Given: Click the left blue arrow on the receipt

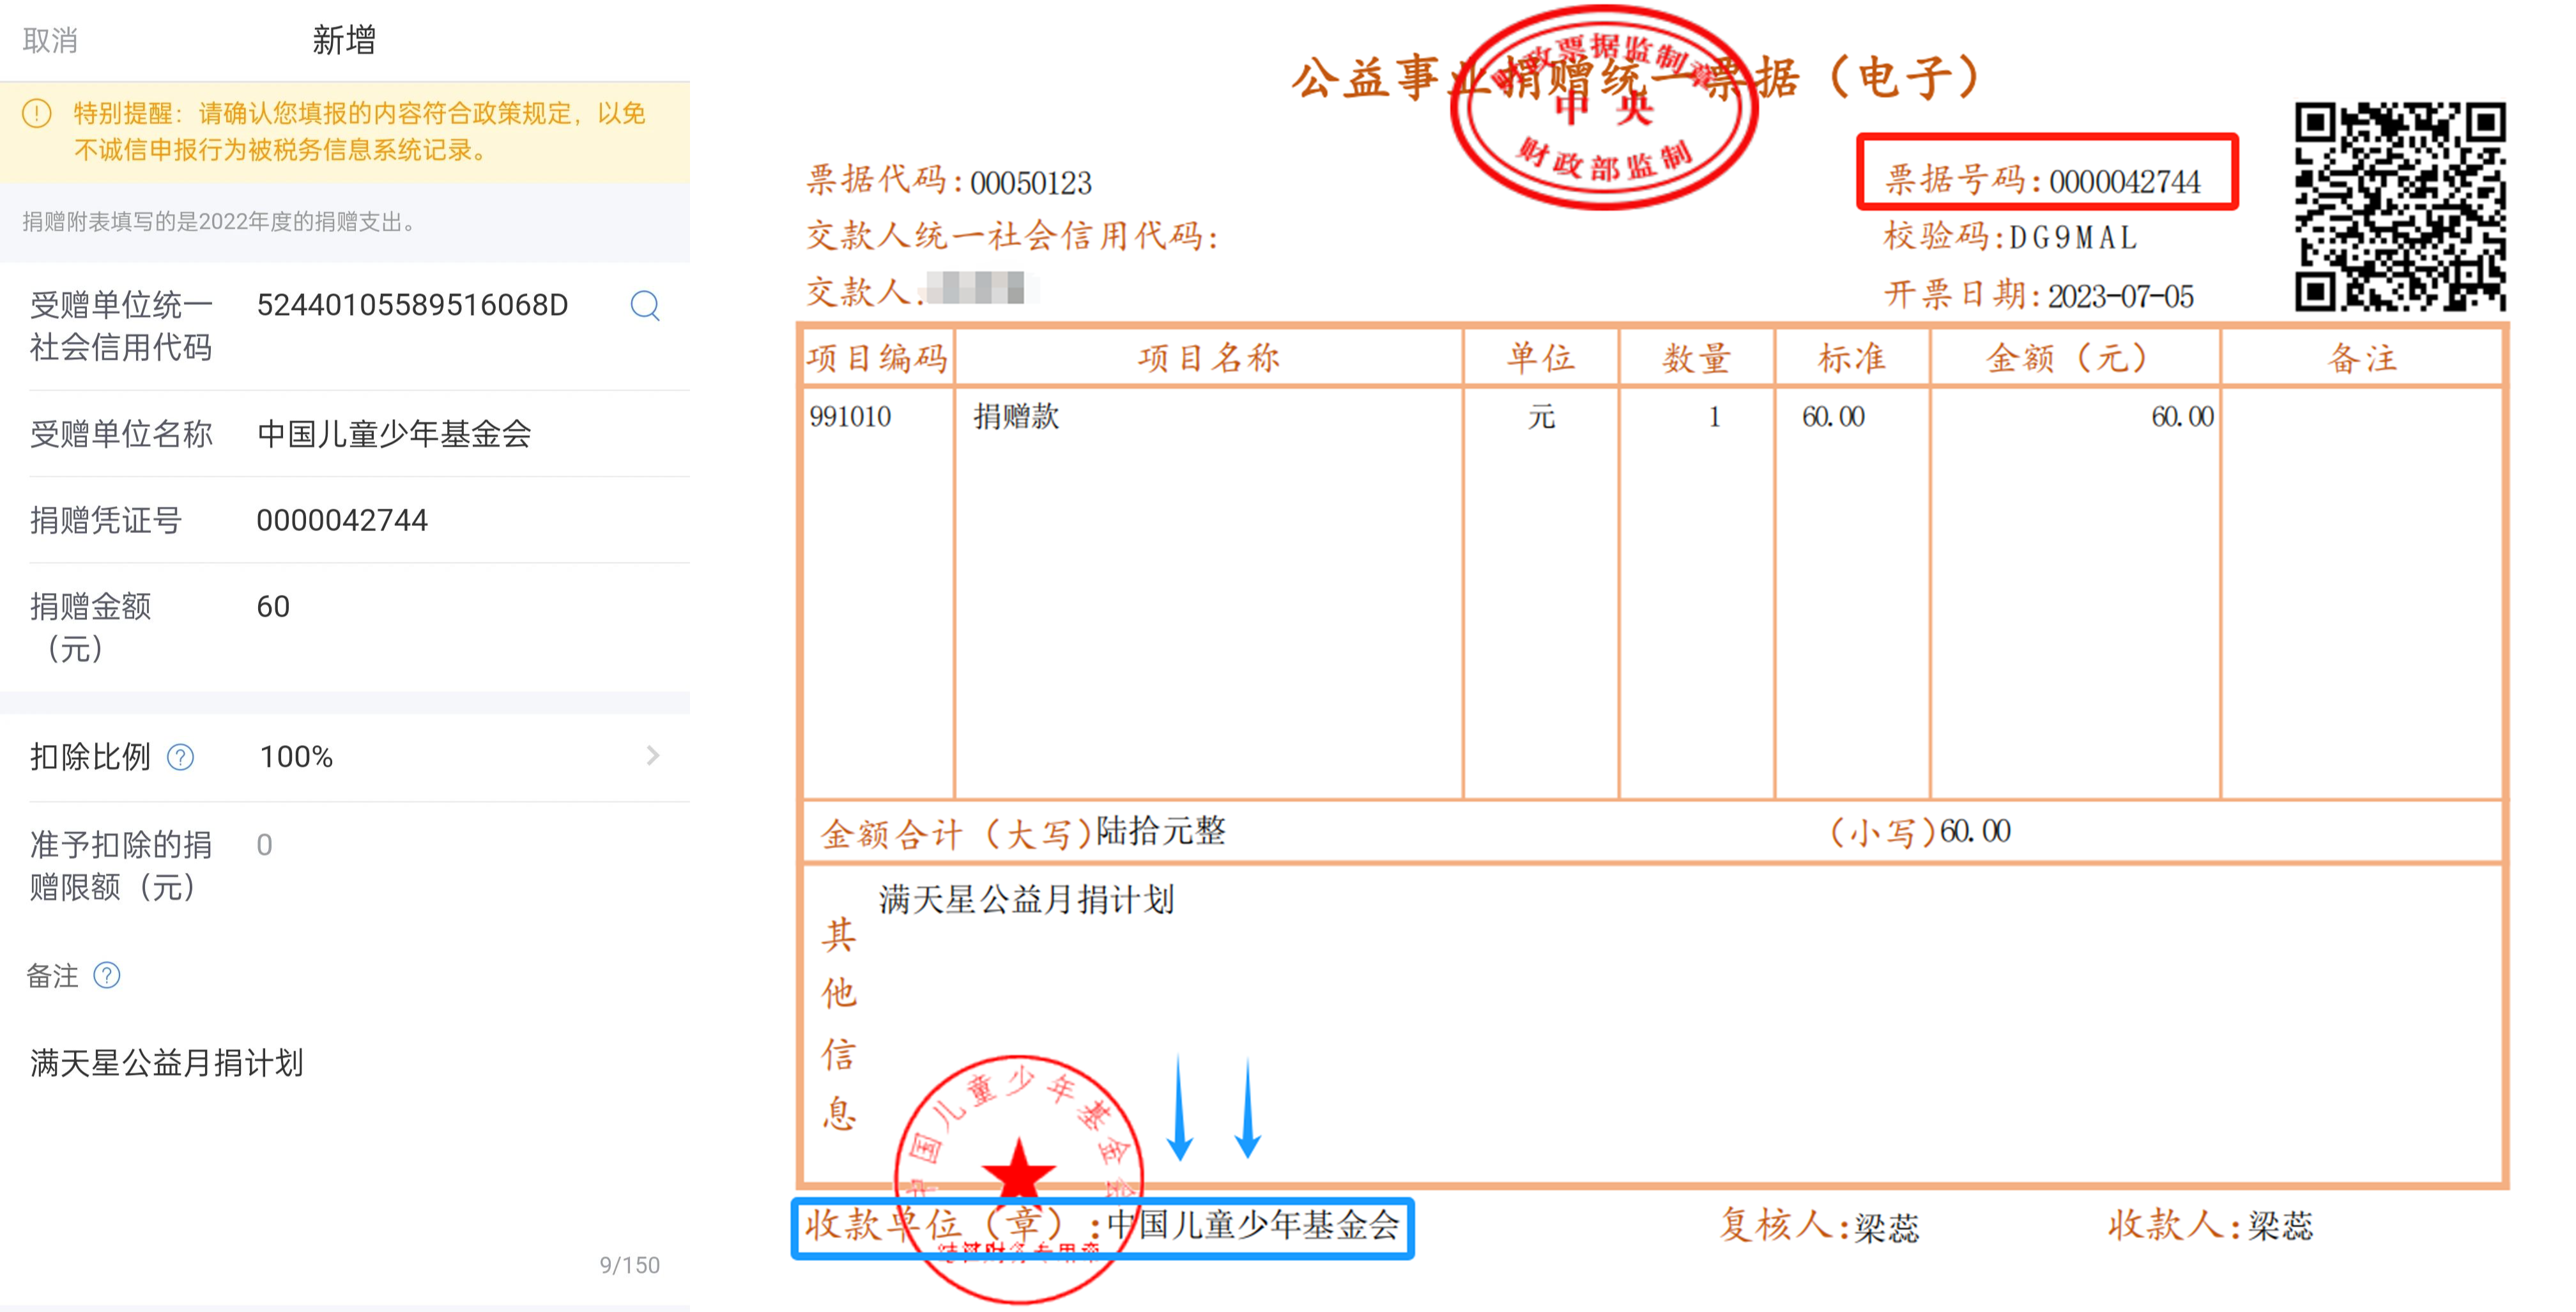Looking at the screenshot, I should [1180, 1110].
